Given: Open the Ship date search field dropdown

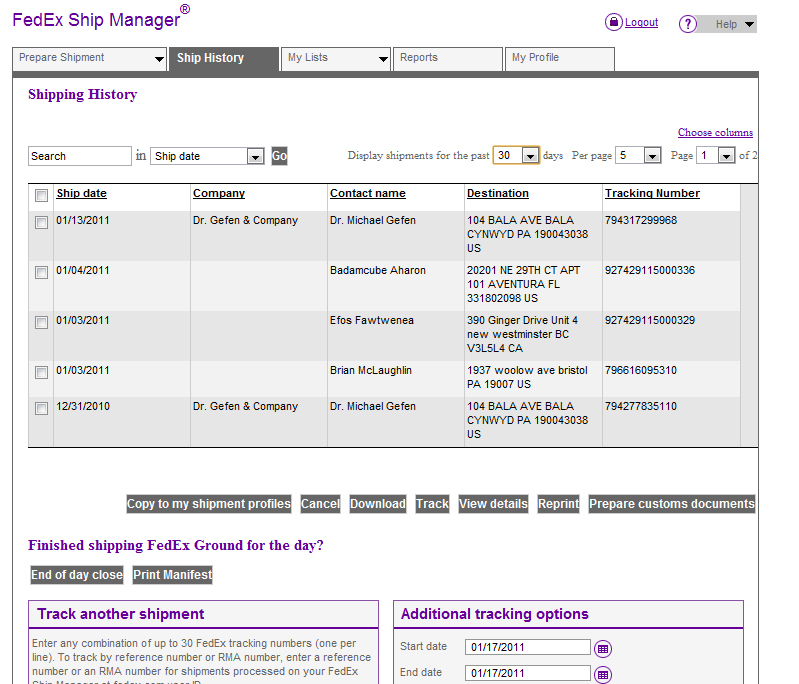Looking at the screenshot, I should (255, 157).
